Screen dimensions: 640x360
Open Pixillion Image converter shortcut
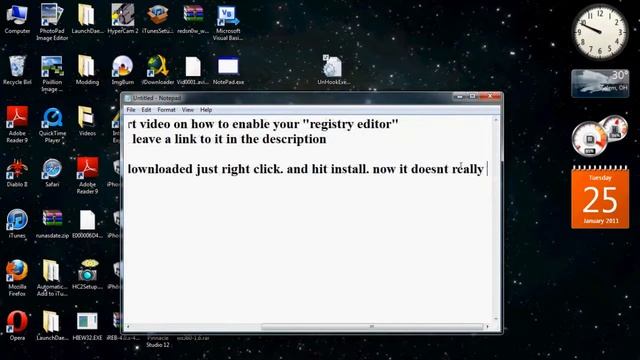coord(52,73)
